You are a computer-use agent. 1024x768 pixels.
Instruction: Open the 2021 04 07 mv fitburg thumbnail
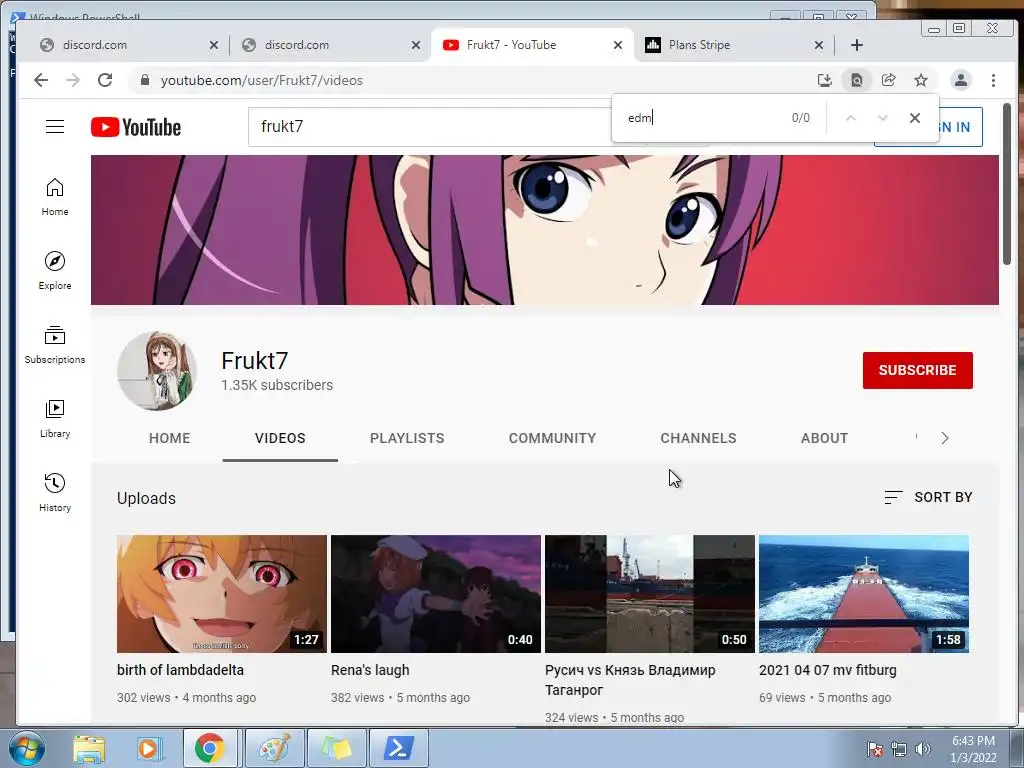[863, 594]
